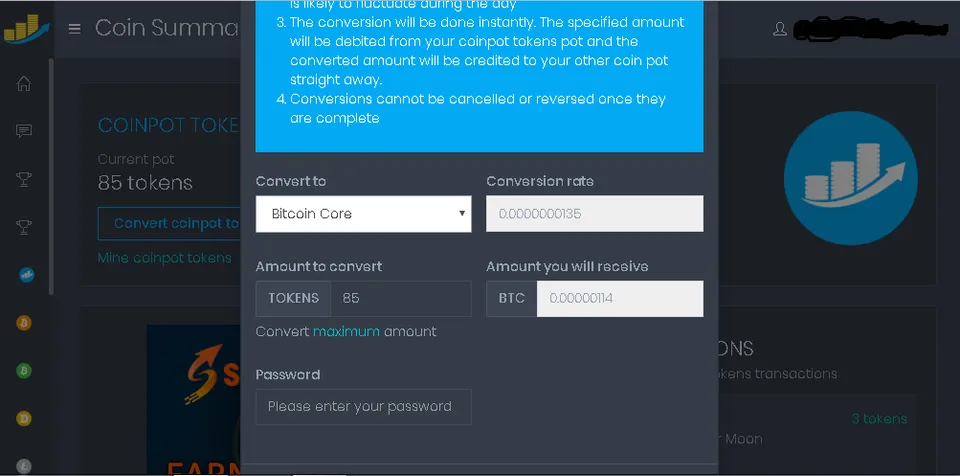The height and width of the screenshot is (476, 960).
Task: Select the Dogecoin sidebar icon
Action: coord(24,418)
